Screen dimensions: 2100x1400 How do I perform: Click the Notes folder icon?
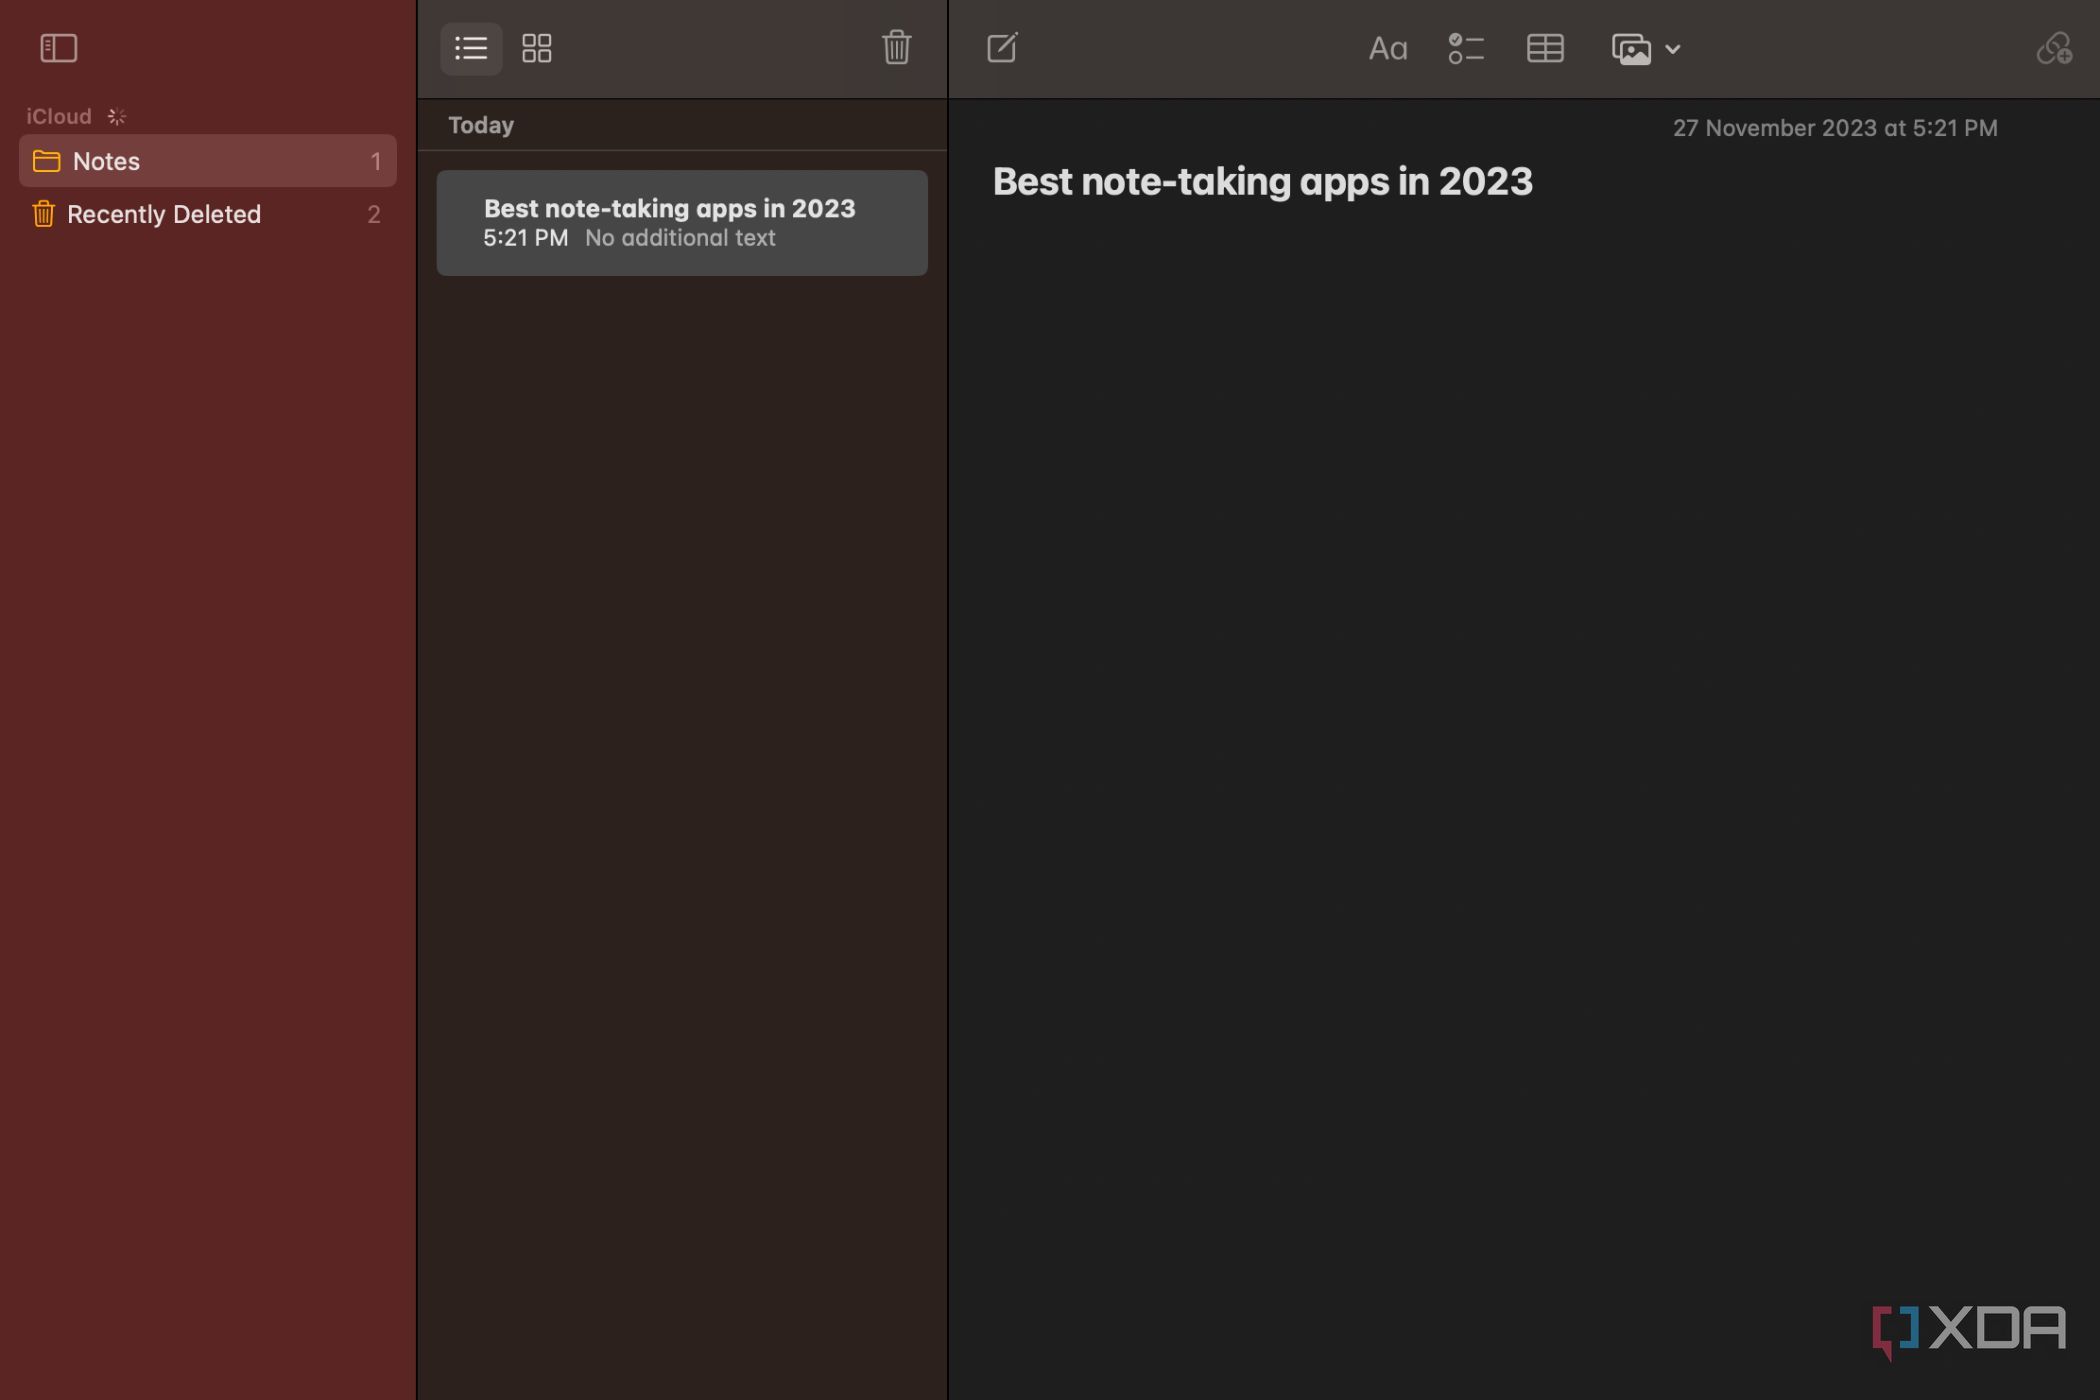[x=46, y=161]
